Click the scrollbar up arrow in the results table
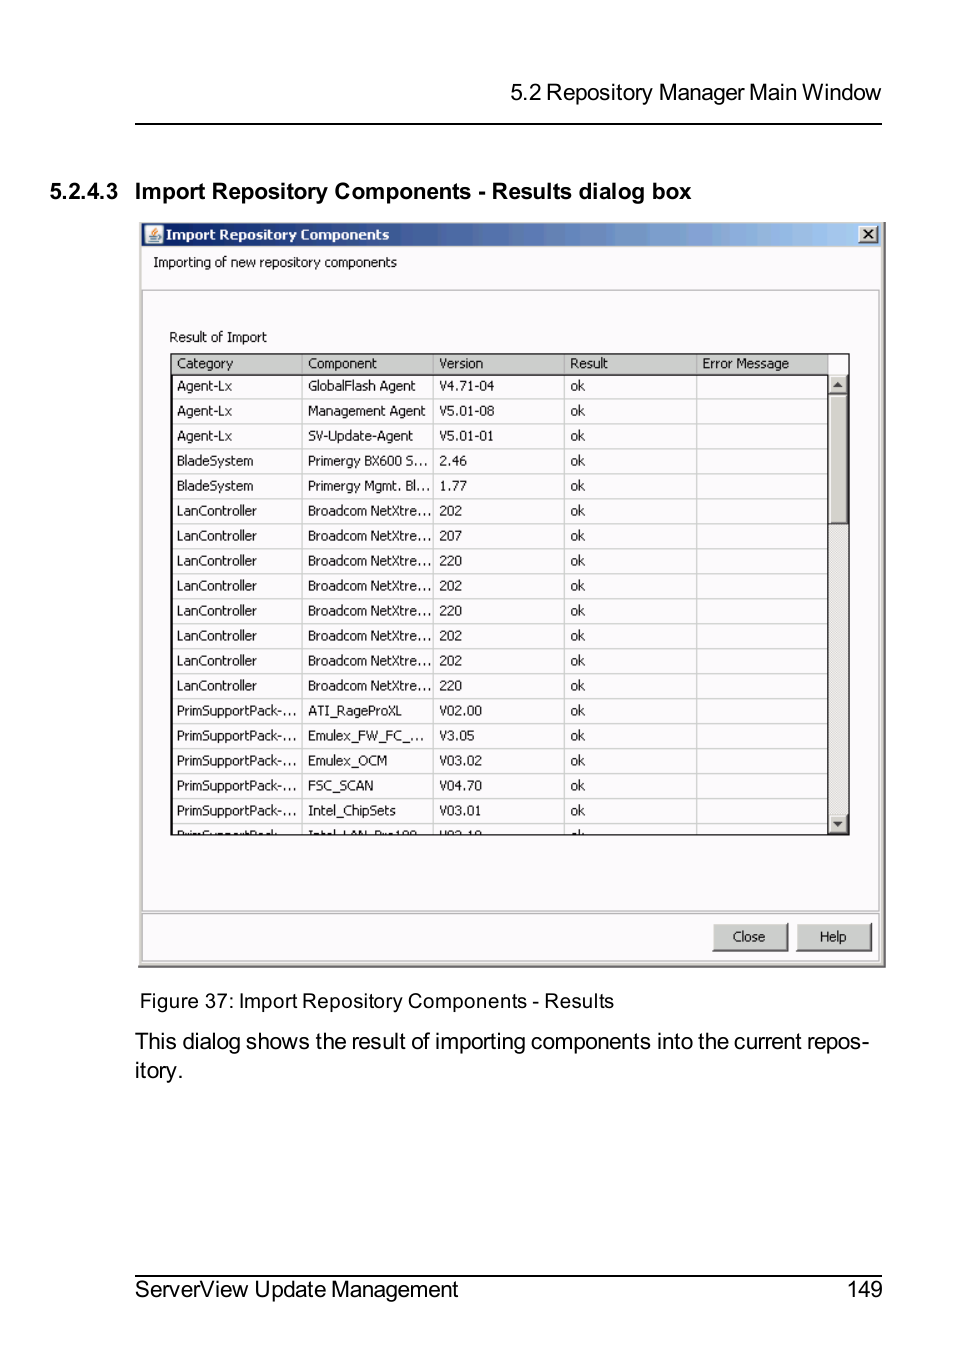Screen dimensions: 954x1354 click(x=838, y=385)
